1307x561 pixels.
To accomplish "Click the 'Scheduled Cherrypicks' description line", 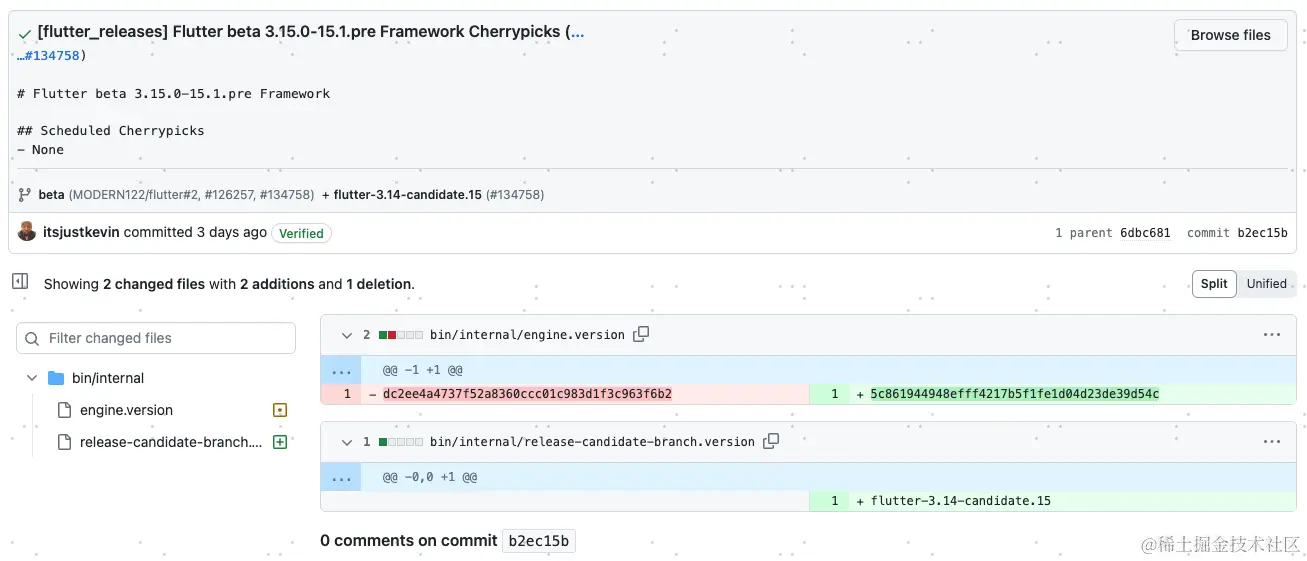I will click(111, 131).
